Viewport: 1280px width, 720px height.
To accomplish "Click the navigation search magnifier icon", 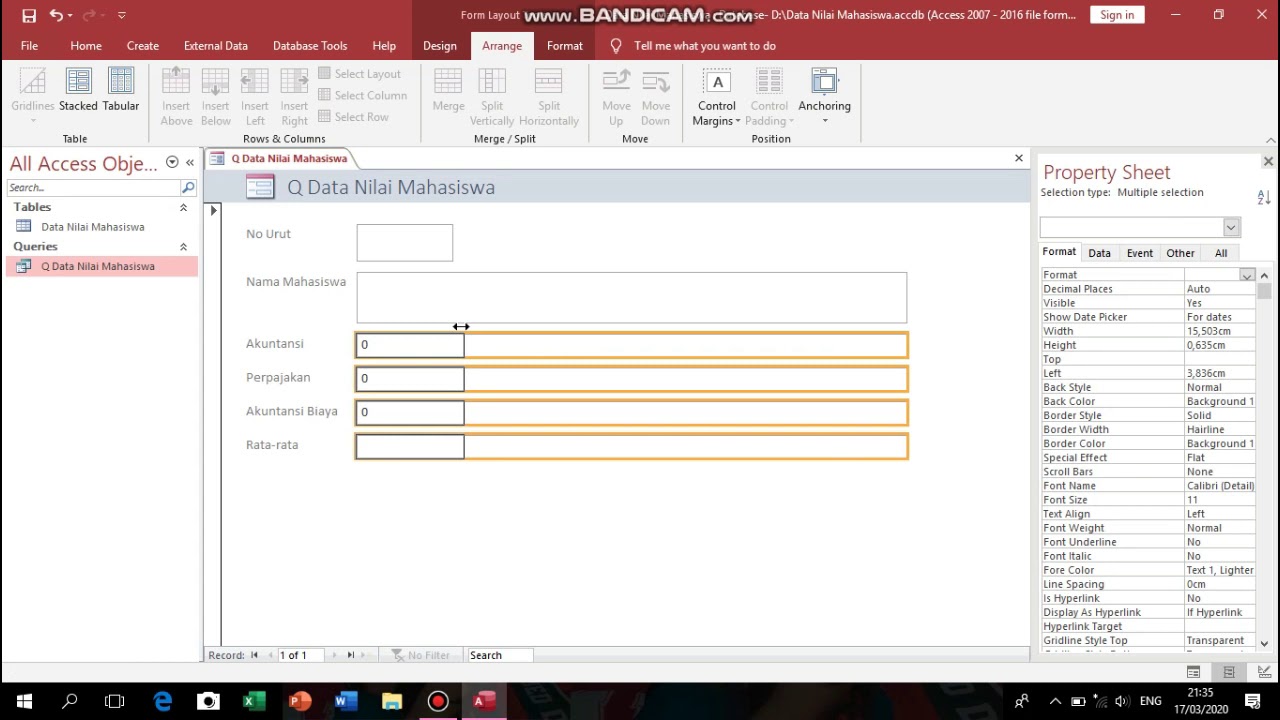I will (188, 188).
